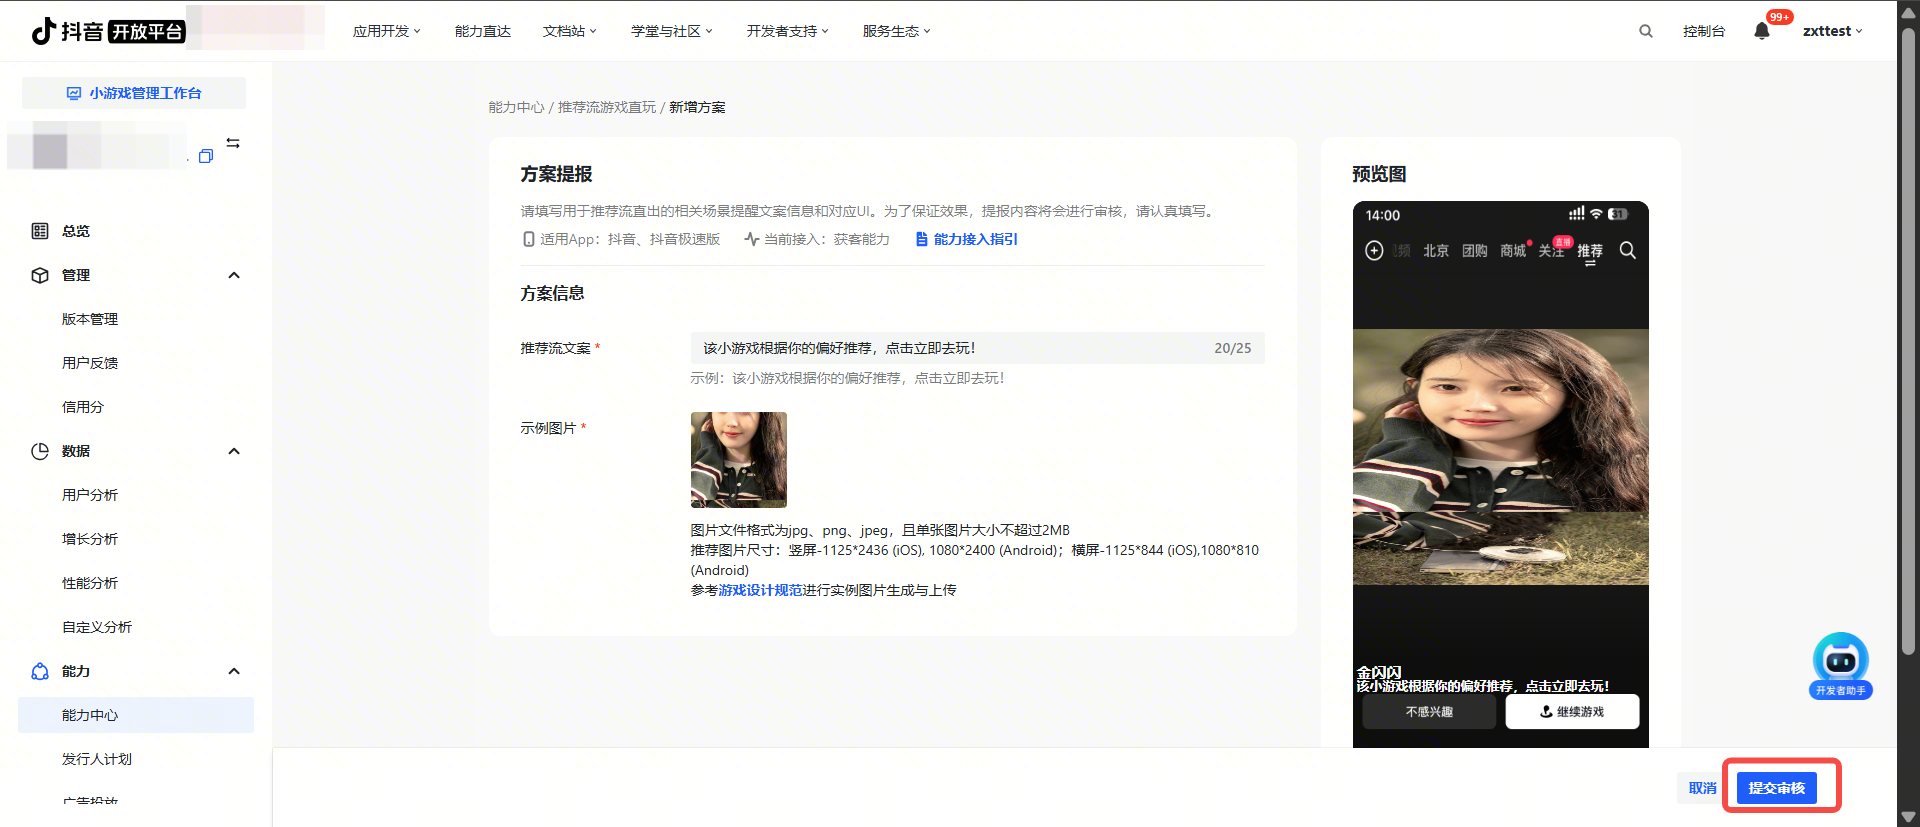Collapse the 能力 section in sidebar

(x=234, y=671)
